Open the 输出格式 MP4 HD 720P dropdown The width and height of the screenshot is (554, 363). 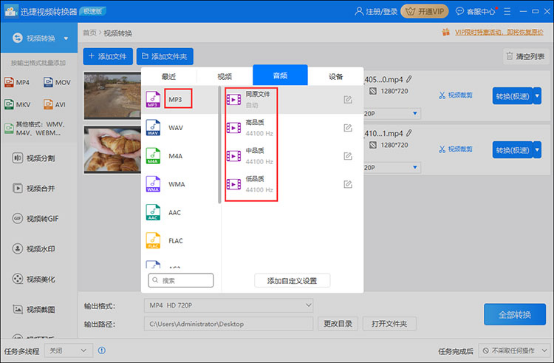(229, 305)
